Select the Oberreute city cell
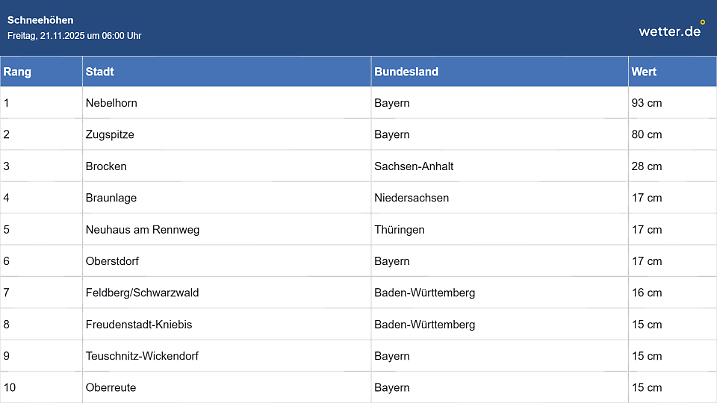The height and width of the screenshot is (403, 717). tap(112, 387)
